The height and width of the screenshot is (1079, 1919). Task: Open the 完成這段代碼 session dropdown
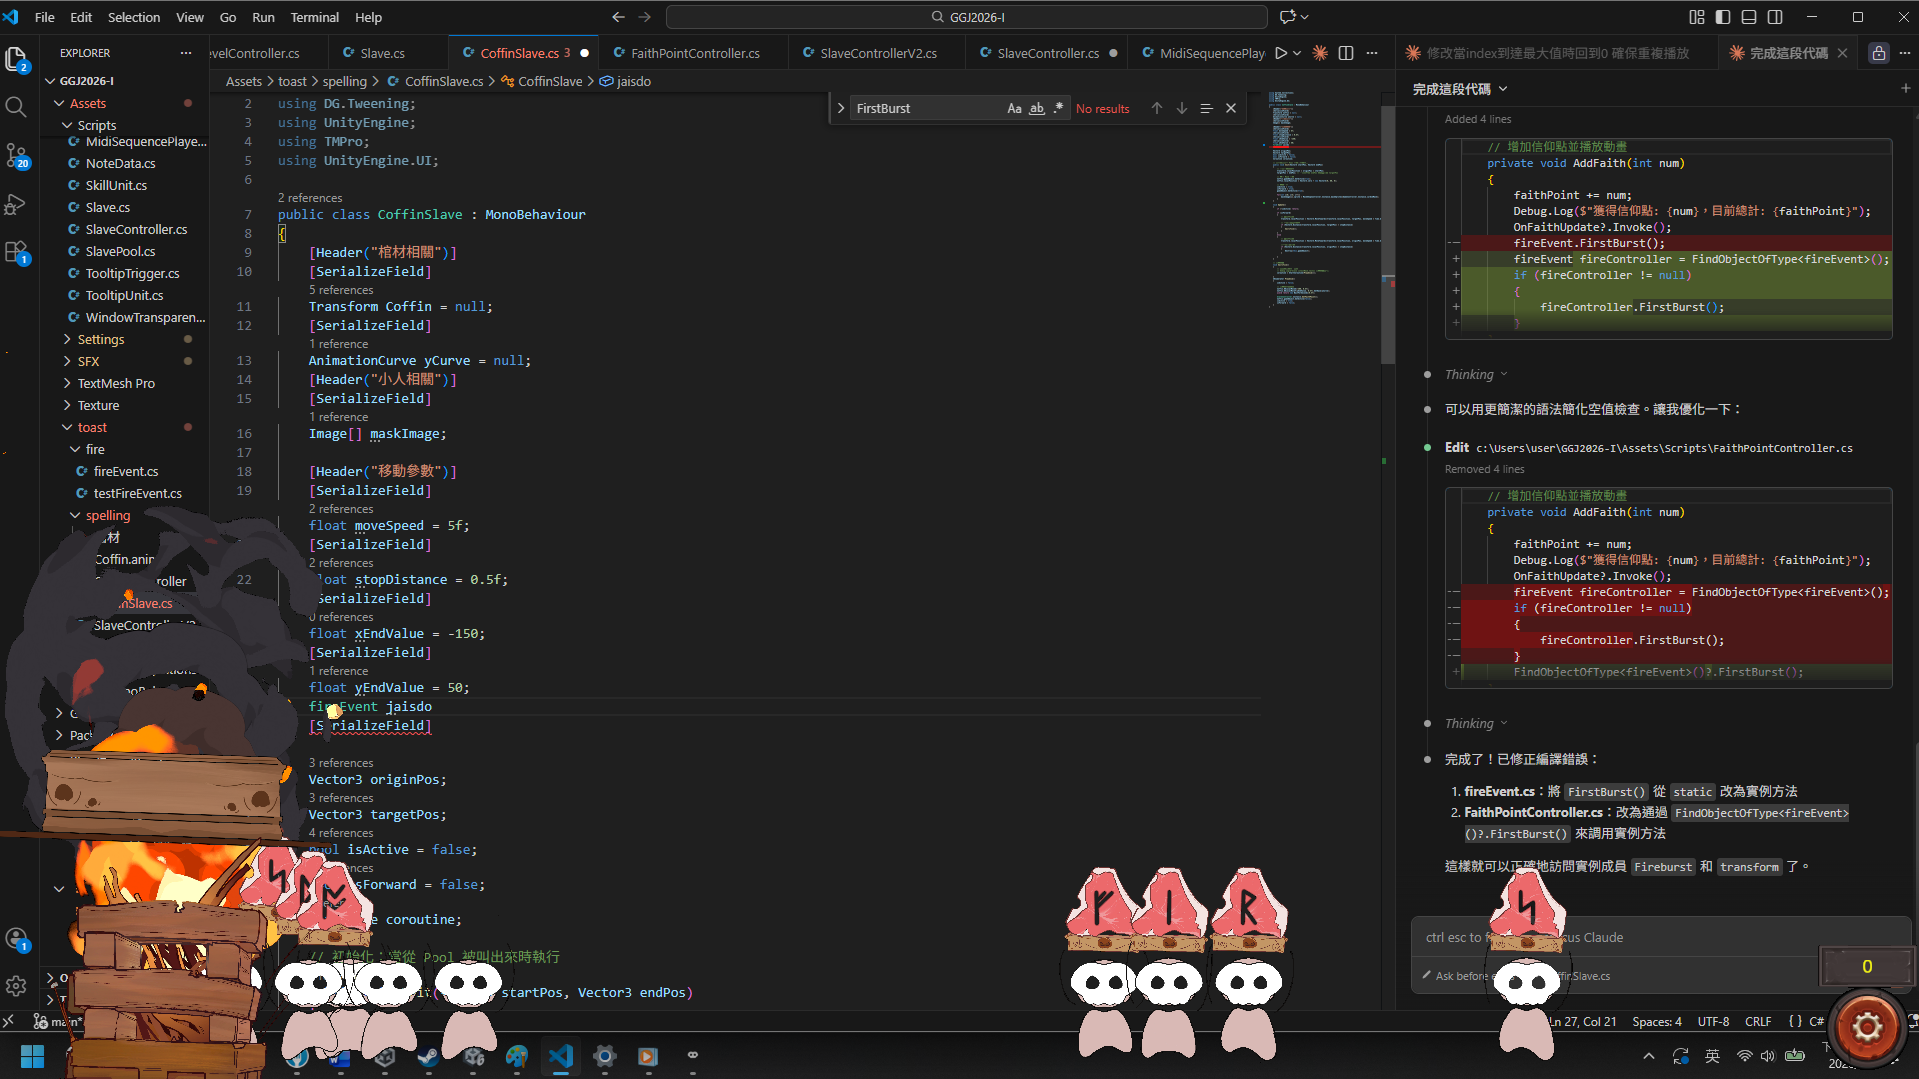point(1459,89)
